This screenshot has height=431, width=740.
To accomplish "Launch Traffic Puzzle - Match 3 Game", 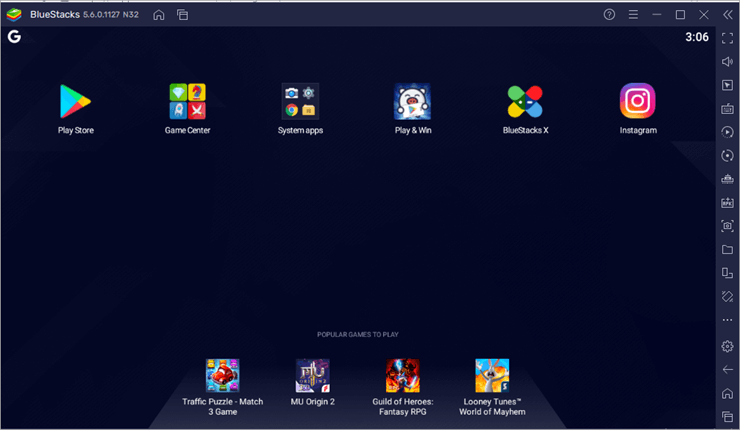I will (x=222, y=376).
